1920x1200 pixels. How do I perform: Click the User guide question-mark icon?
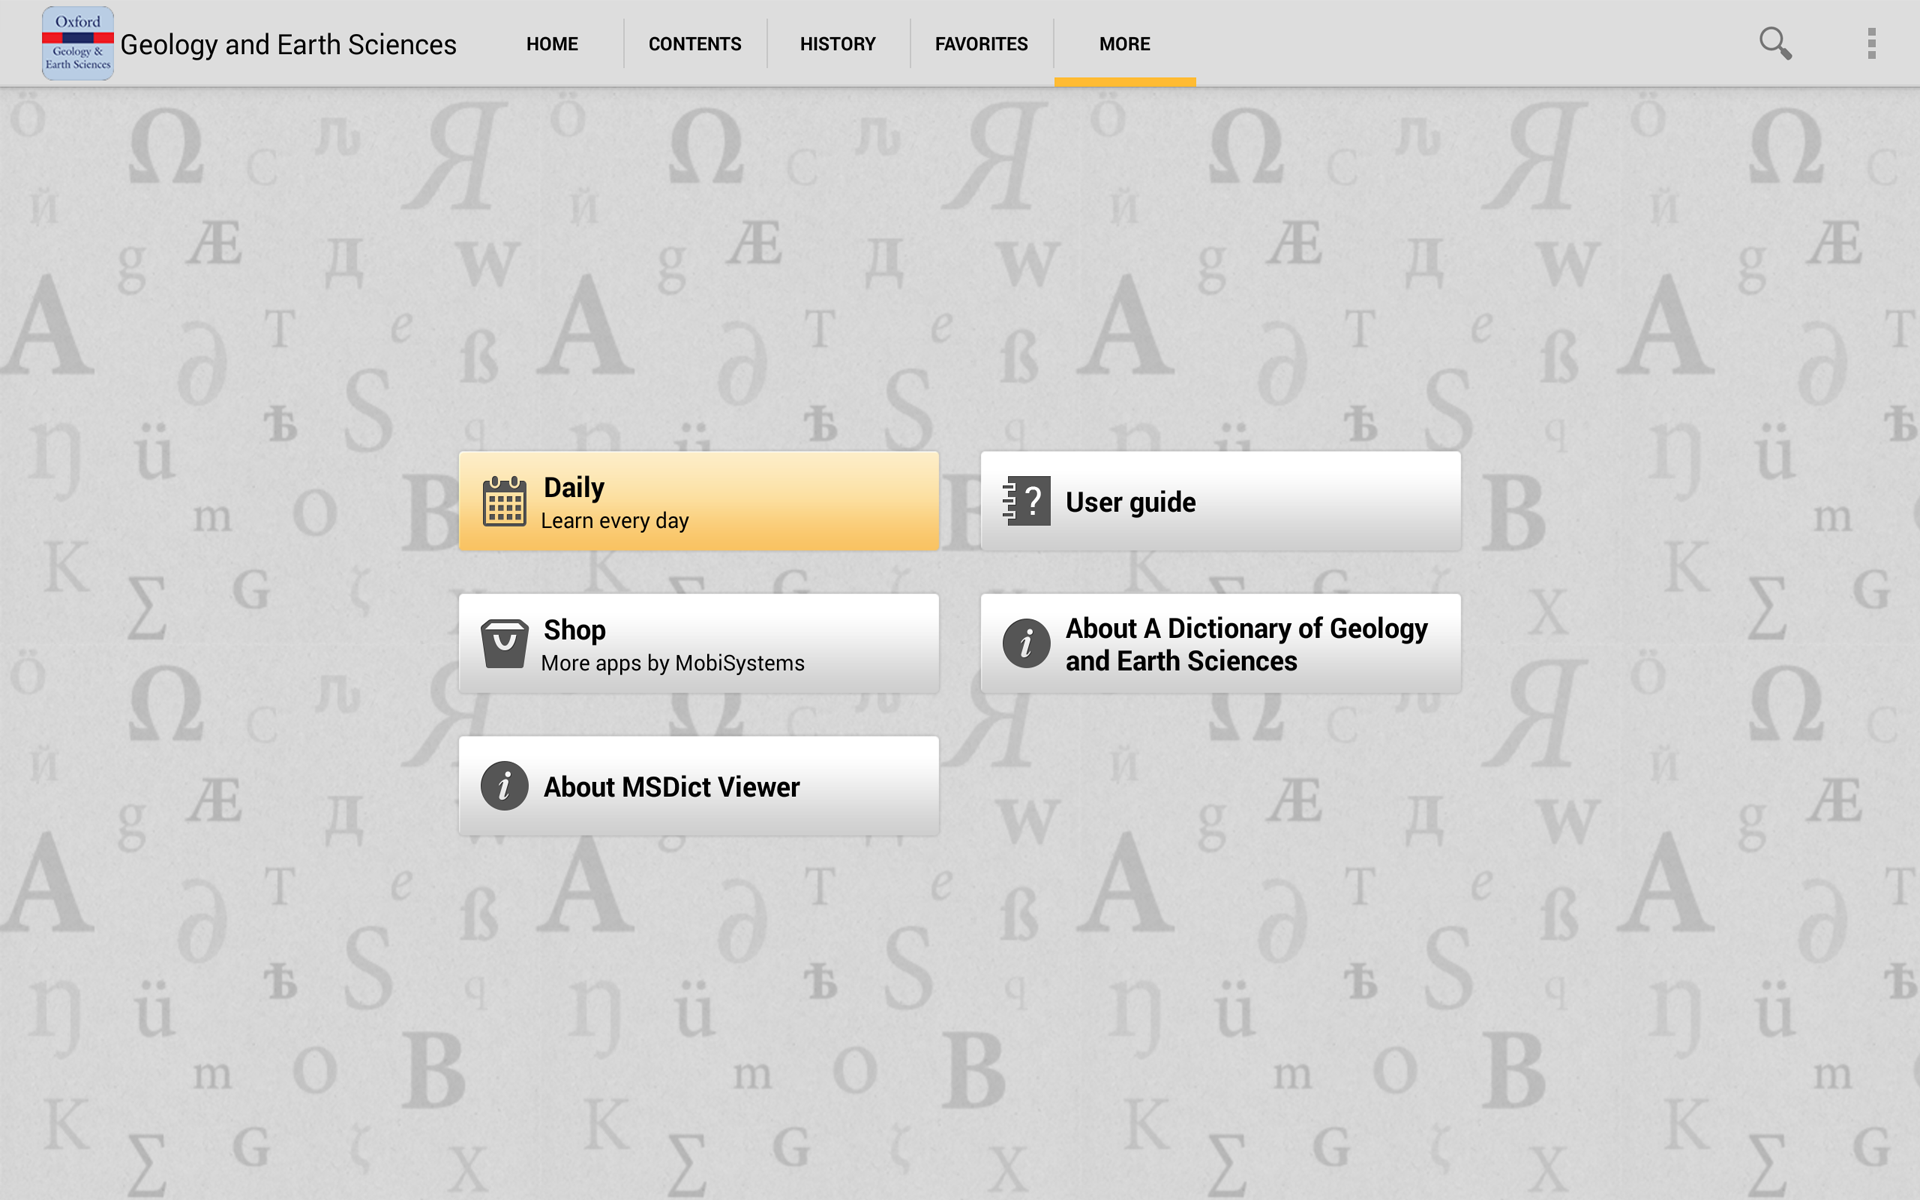pyautogui.click(x=1026, y=501)
